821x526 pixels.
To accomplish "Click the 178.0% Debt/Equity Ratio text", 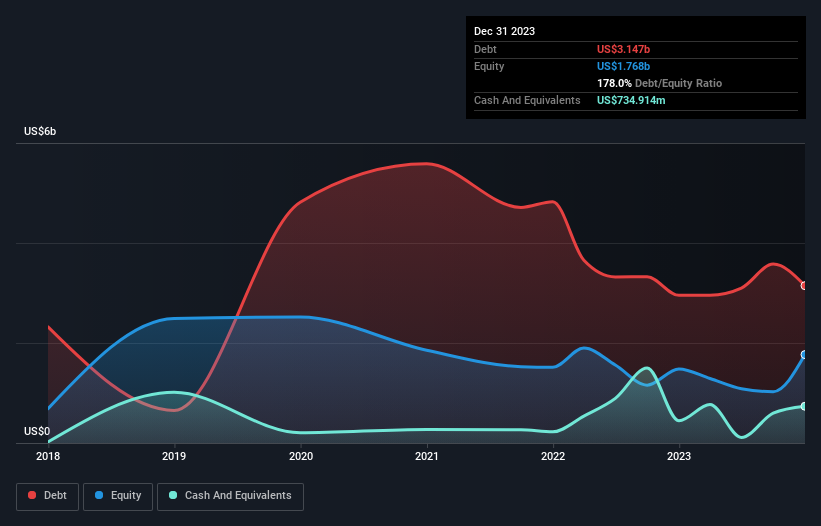I will [x=659, y=83].
